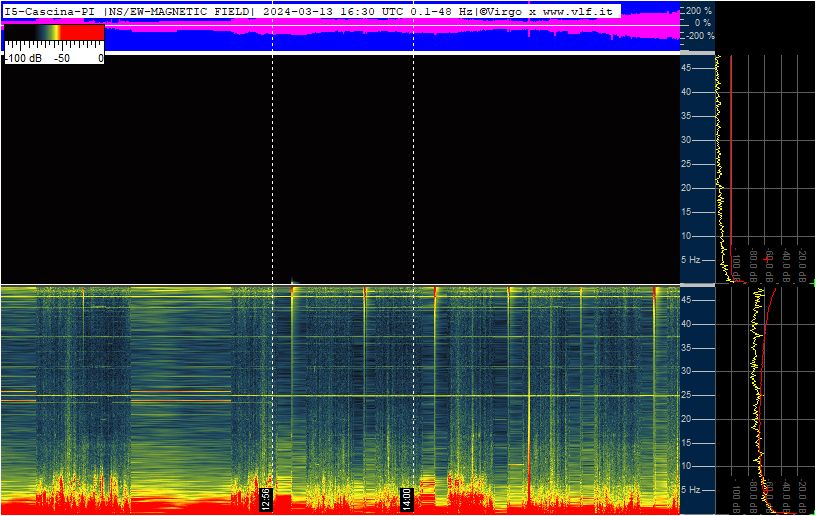Click the red cross marker in the upper spectrum plot

[x=766, y=259]
